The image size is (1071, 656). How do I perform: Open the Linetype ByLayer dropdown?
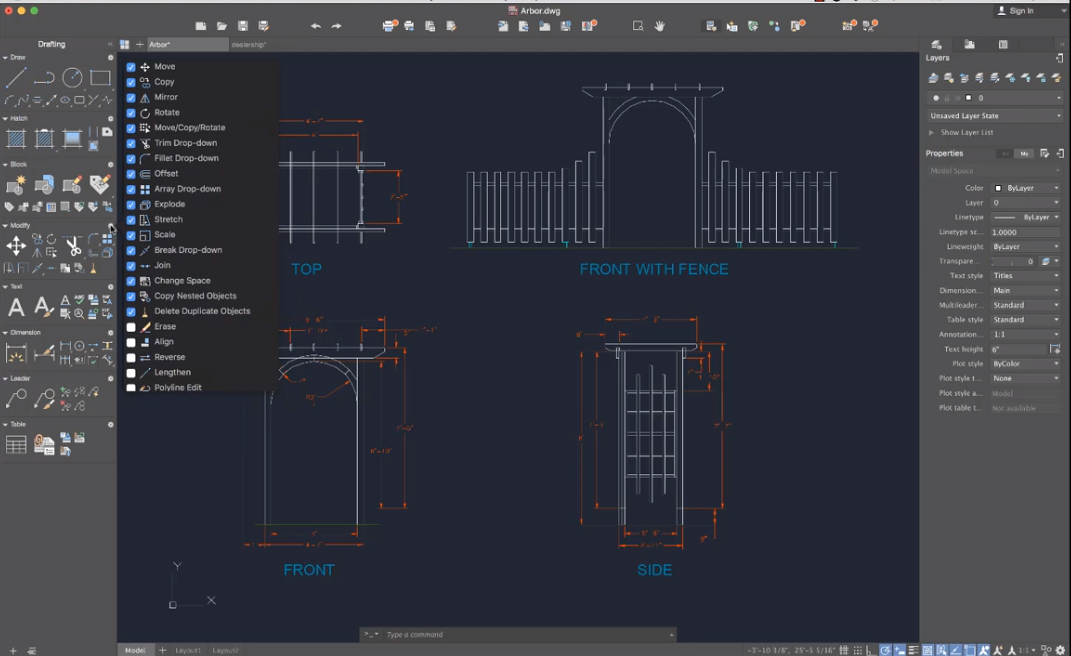[1027, 217]
